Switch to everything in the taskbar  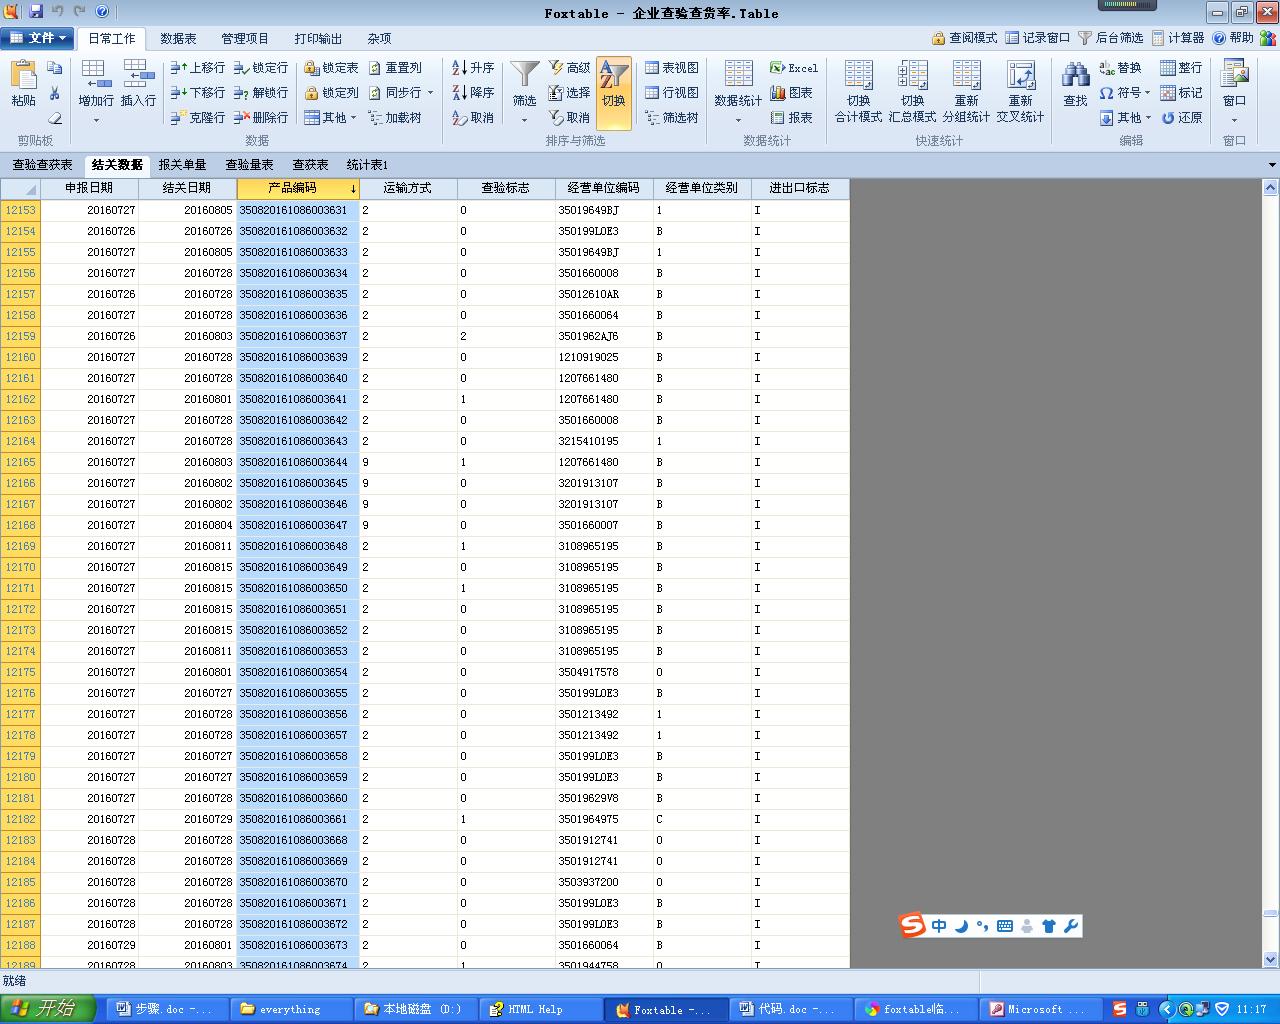click(x=291, y=1010)
